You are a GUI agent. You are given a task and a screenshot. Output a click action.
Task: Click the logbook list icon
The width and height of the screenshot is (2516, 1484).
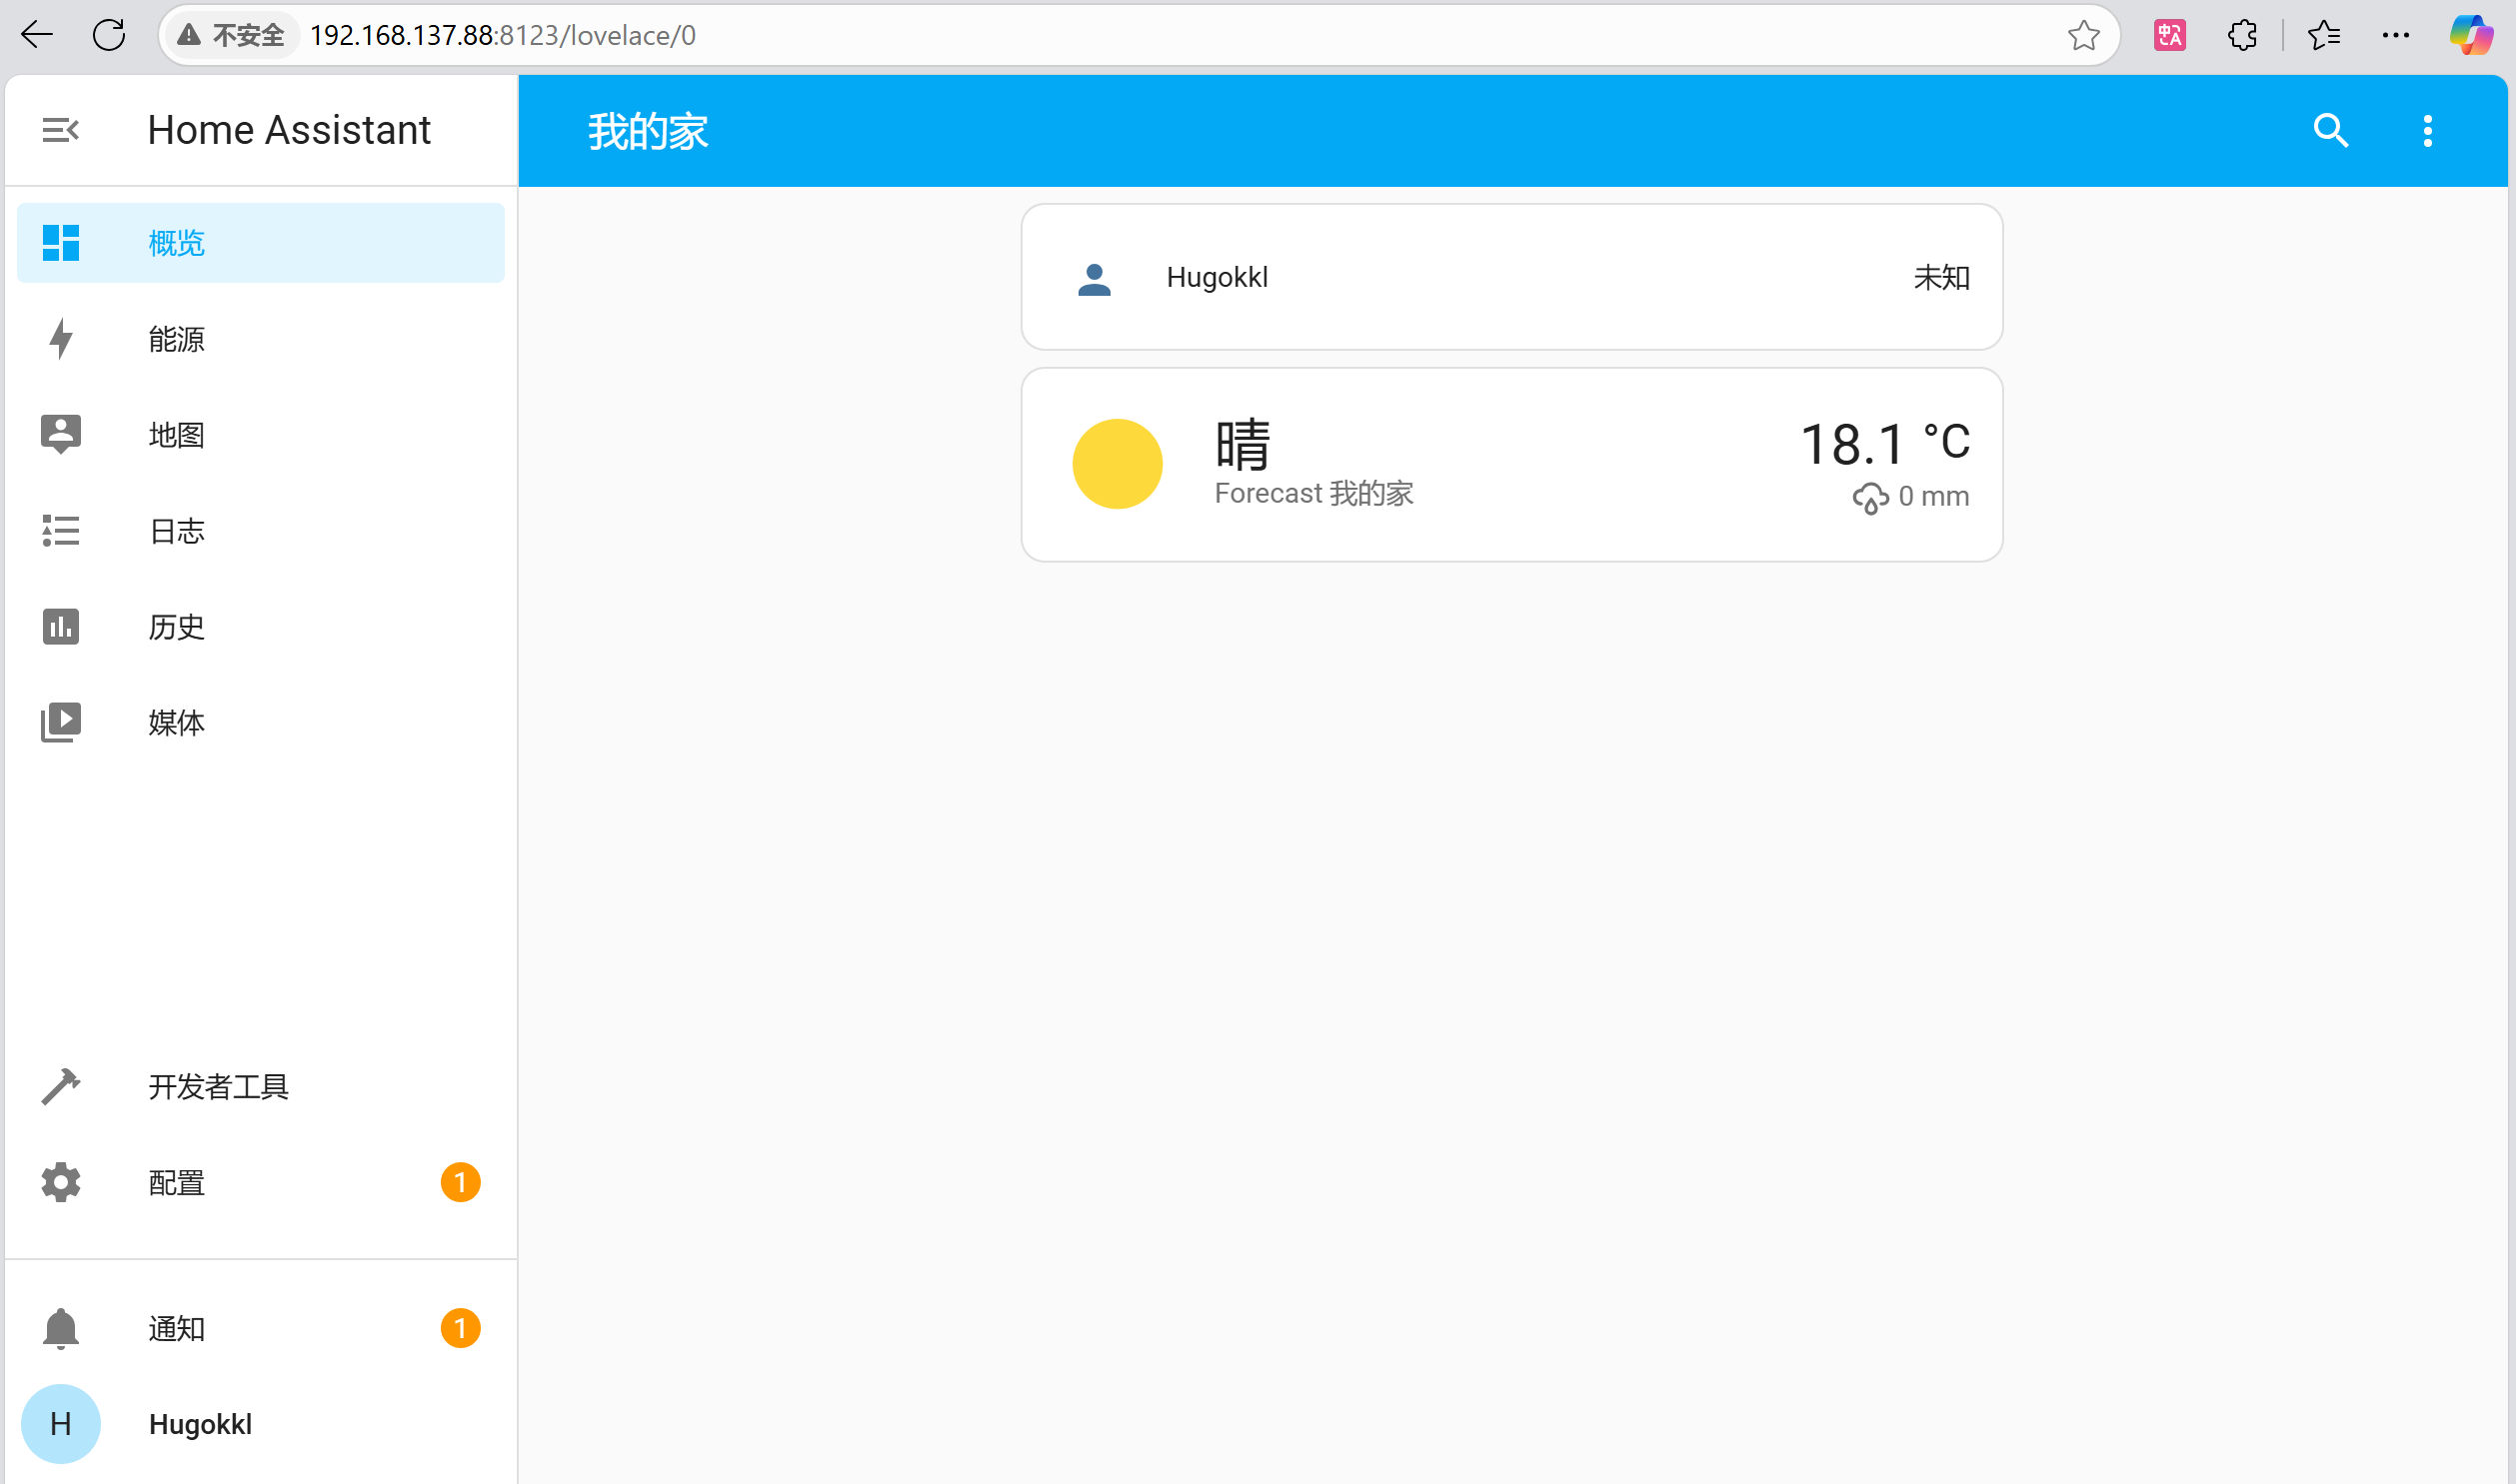[61, 531]
